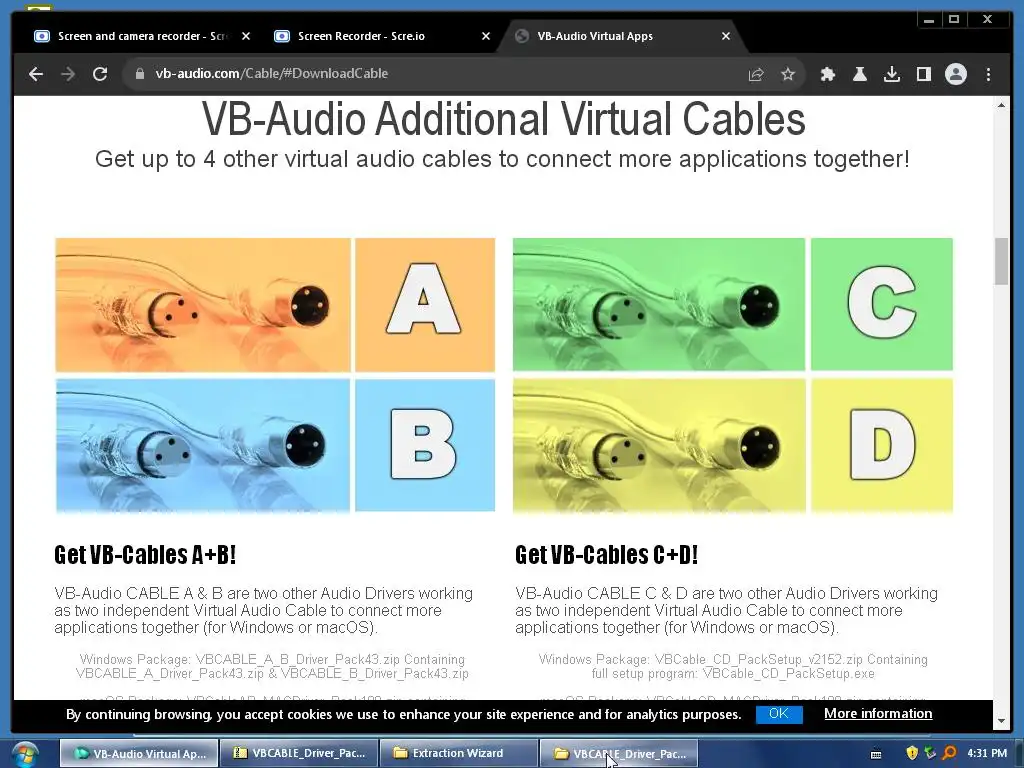View site security lock information
Screen dimensions: 1024x768
(x=139, y=74)
